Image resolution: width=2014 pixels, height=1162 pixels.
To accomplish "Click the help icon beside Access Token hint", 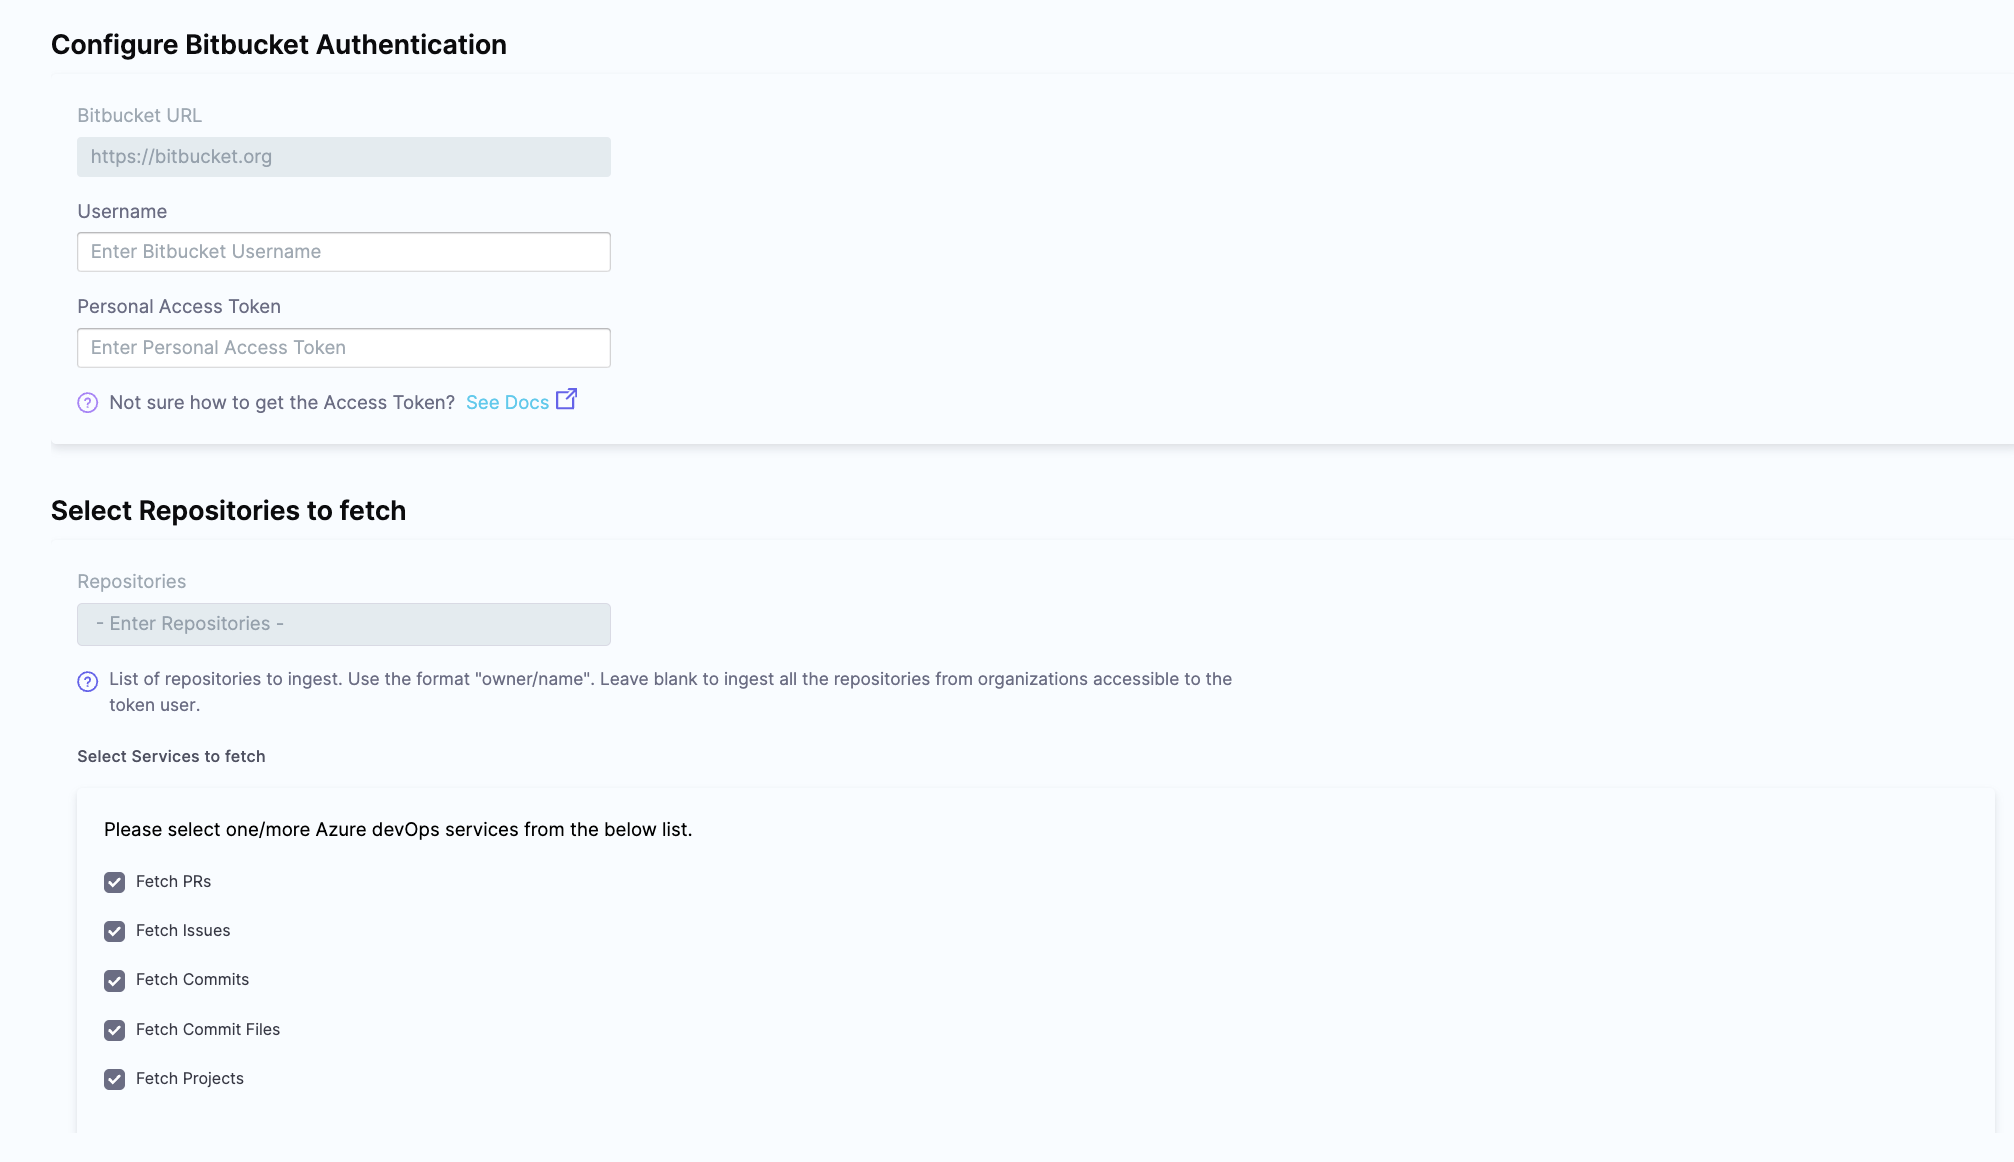I will click(88, 403).
